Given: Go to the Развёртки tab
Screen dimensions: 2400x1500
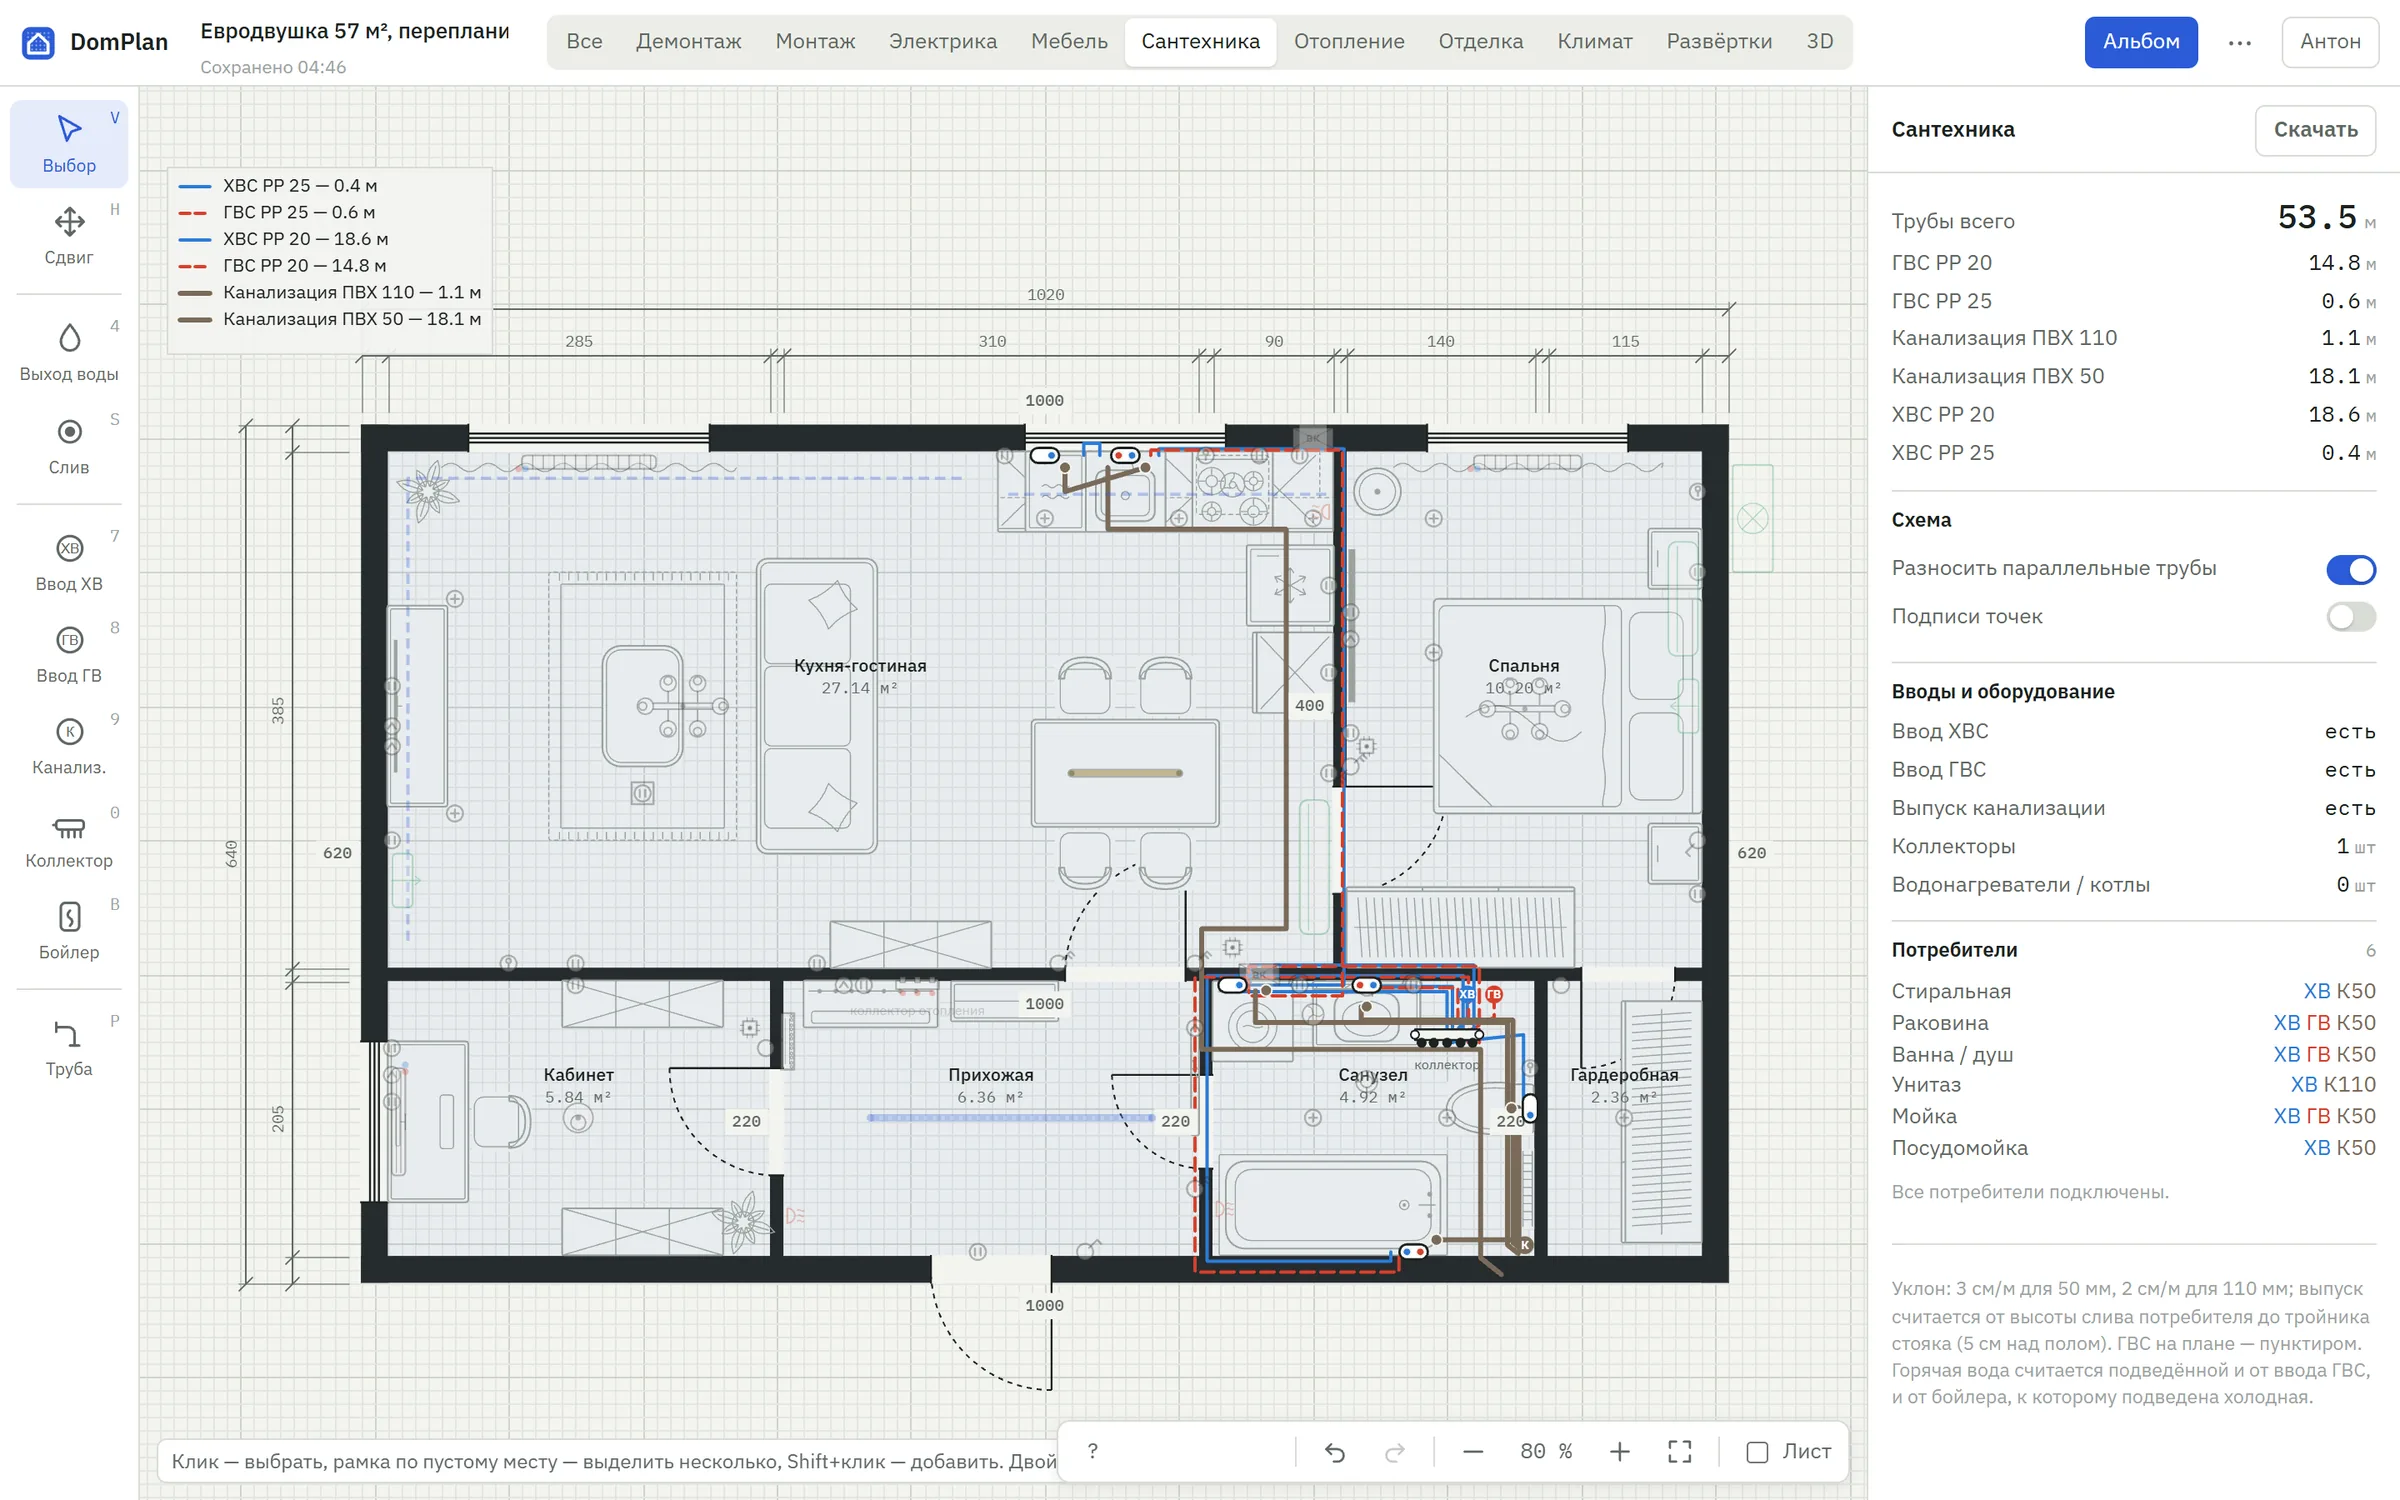Looking at the screenshot, I should pos(1719,42).
